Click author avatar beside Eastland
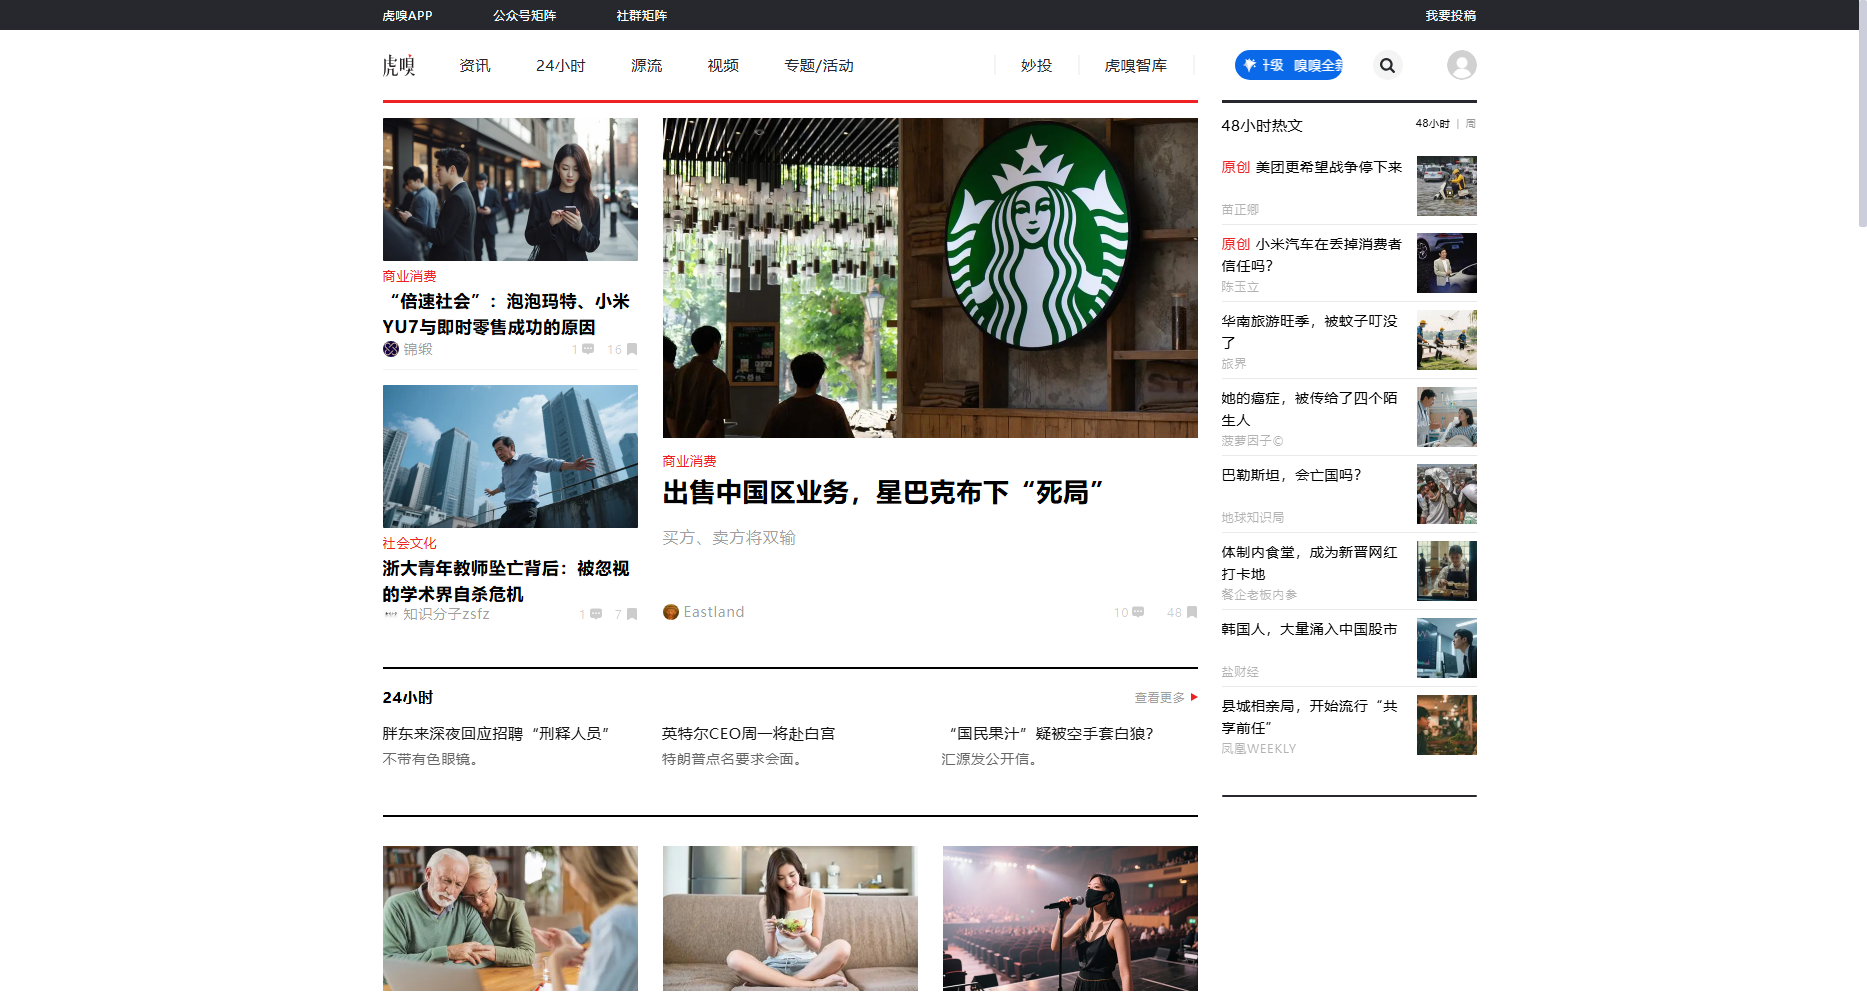Image resolution: width=1867 pixels, height=999 pixels. click(671, 612)
